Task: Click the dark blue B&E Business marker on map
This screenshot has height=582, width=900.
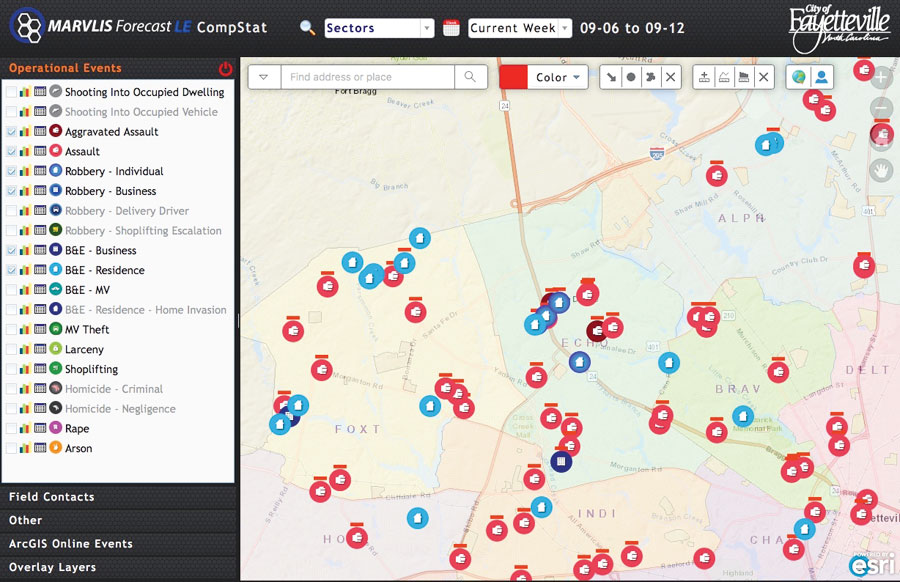Action: click(561, 461)
